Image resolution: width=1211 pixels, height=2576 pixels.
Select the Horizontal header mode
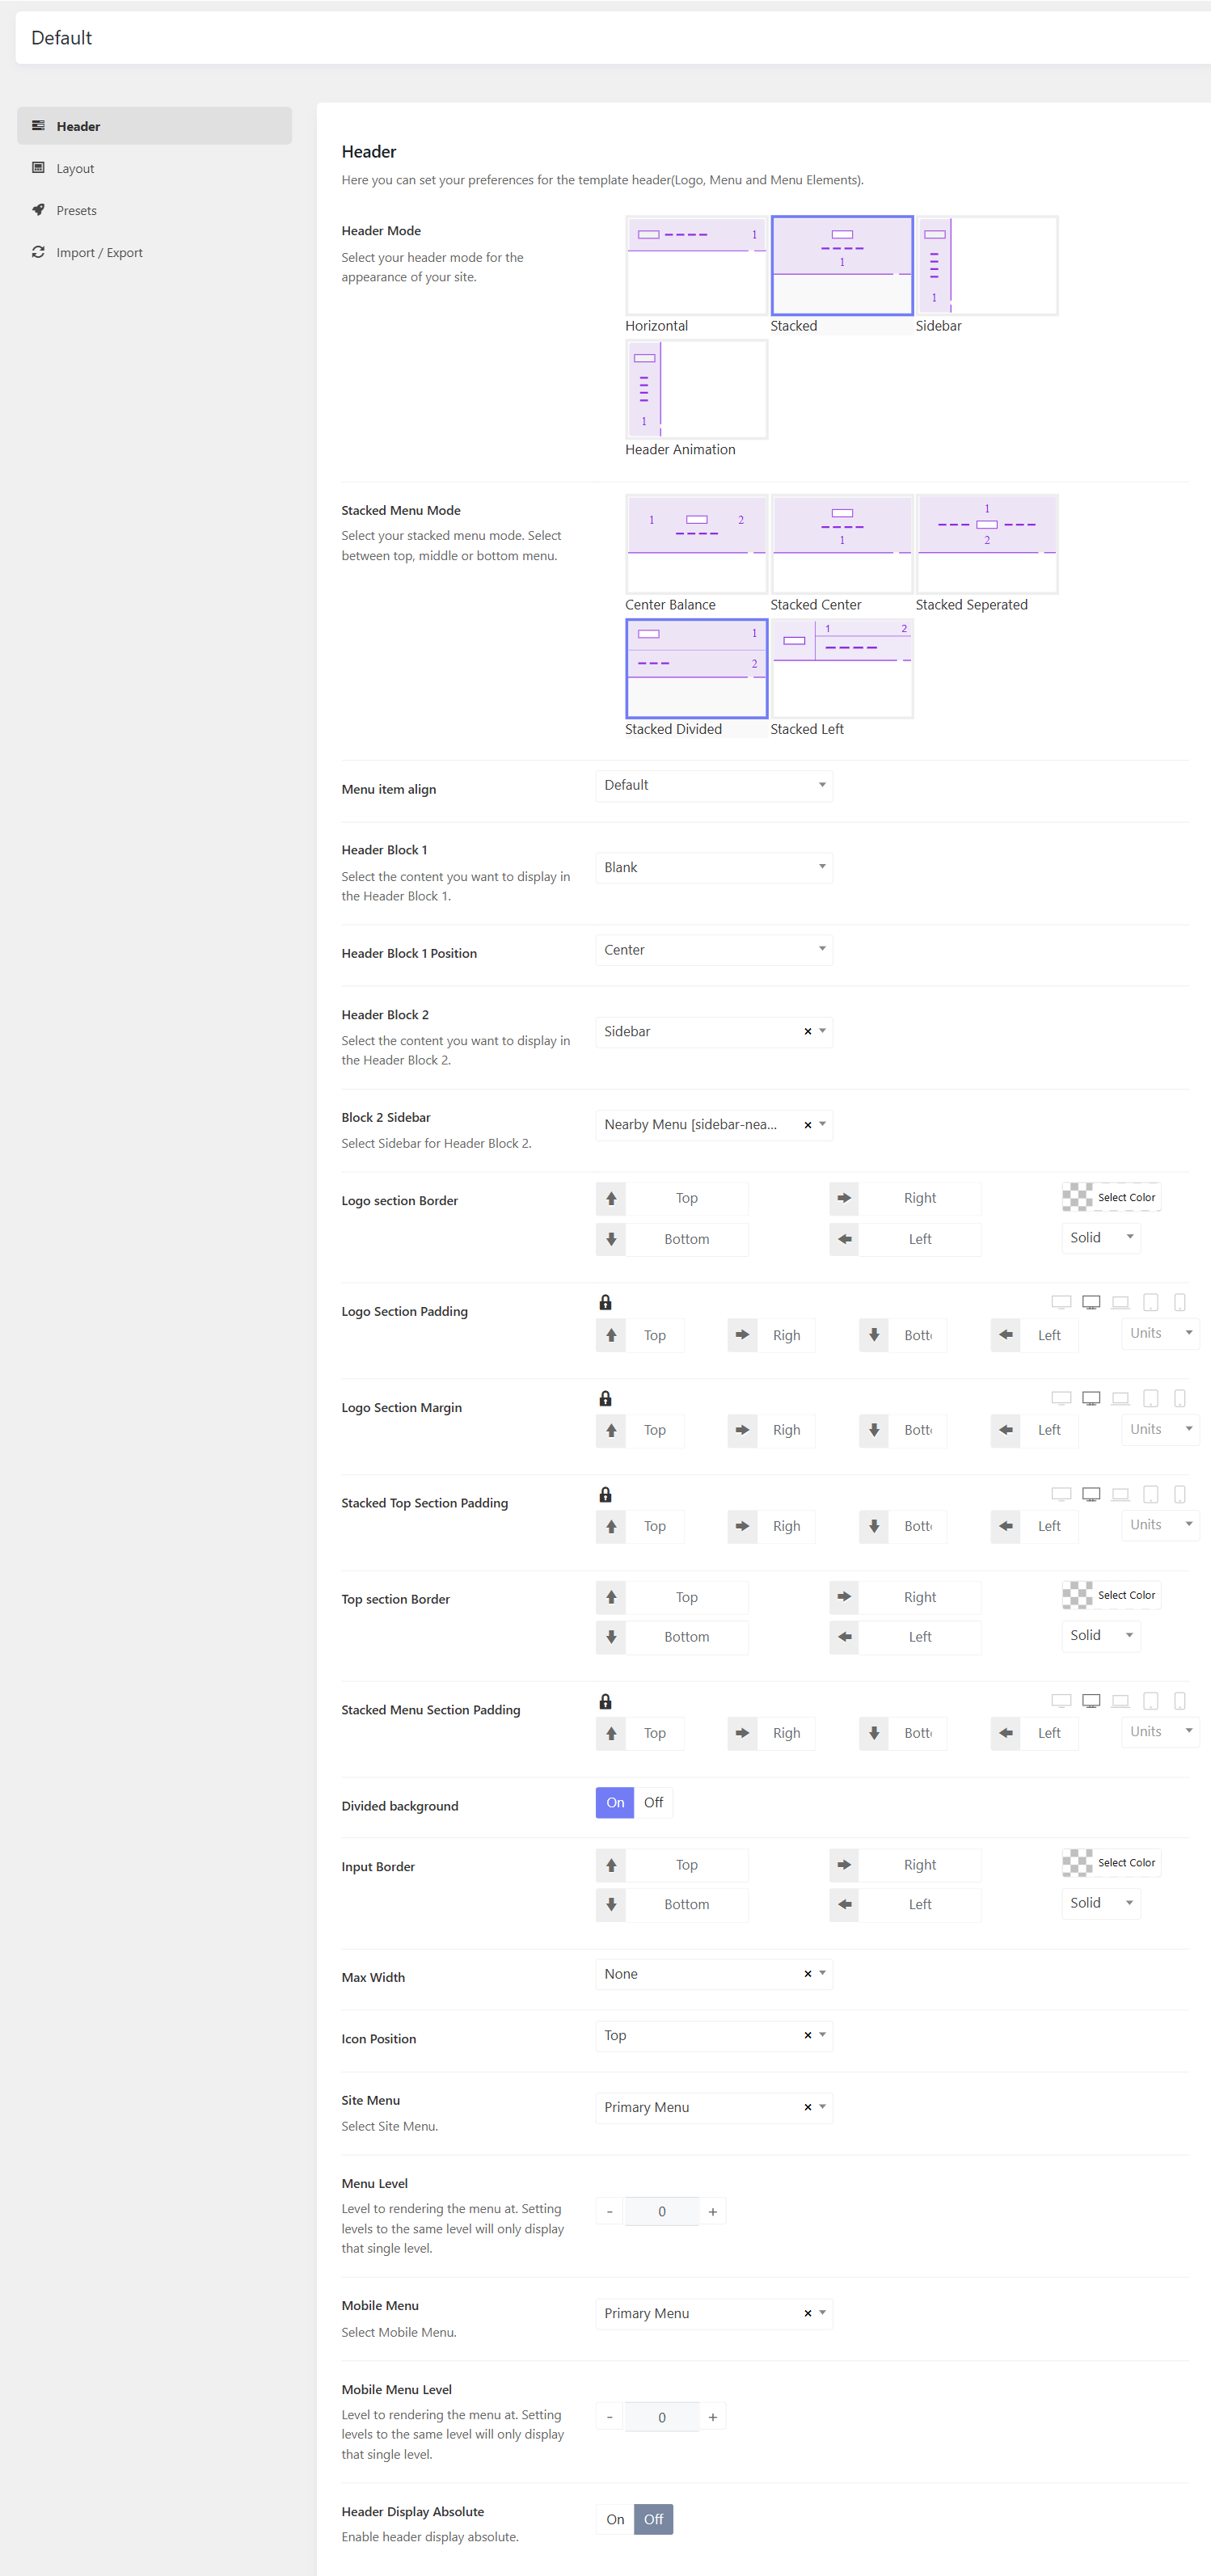pyautogui.click(x=696, y=266)
